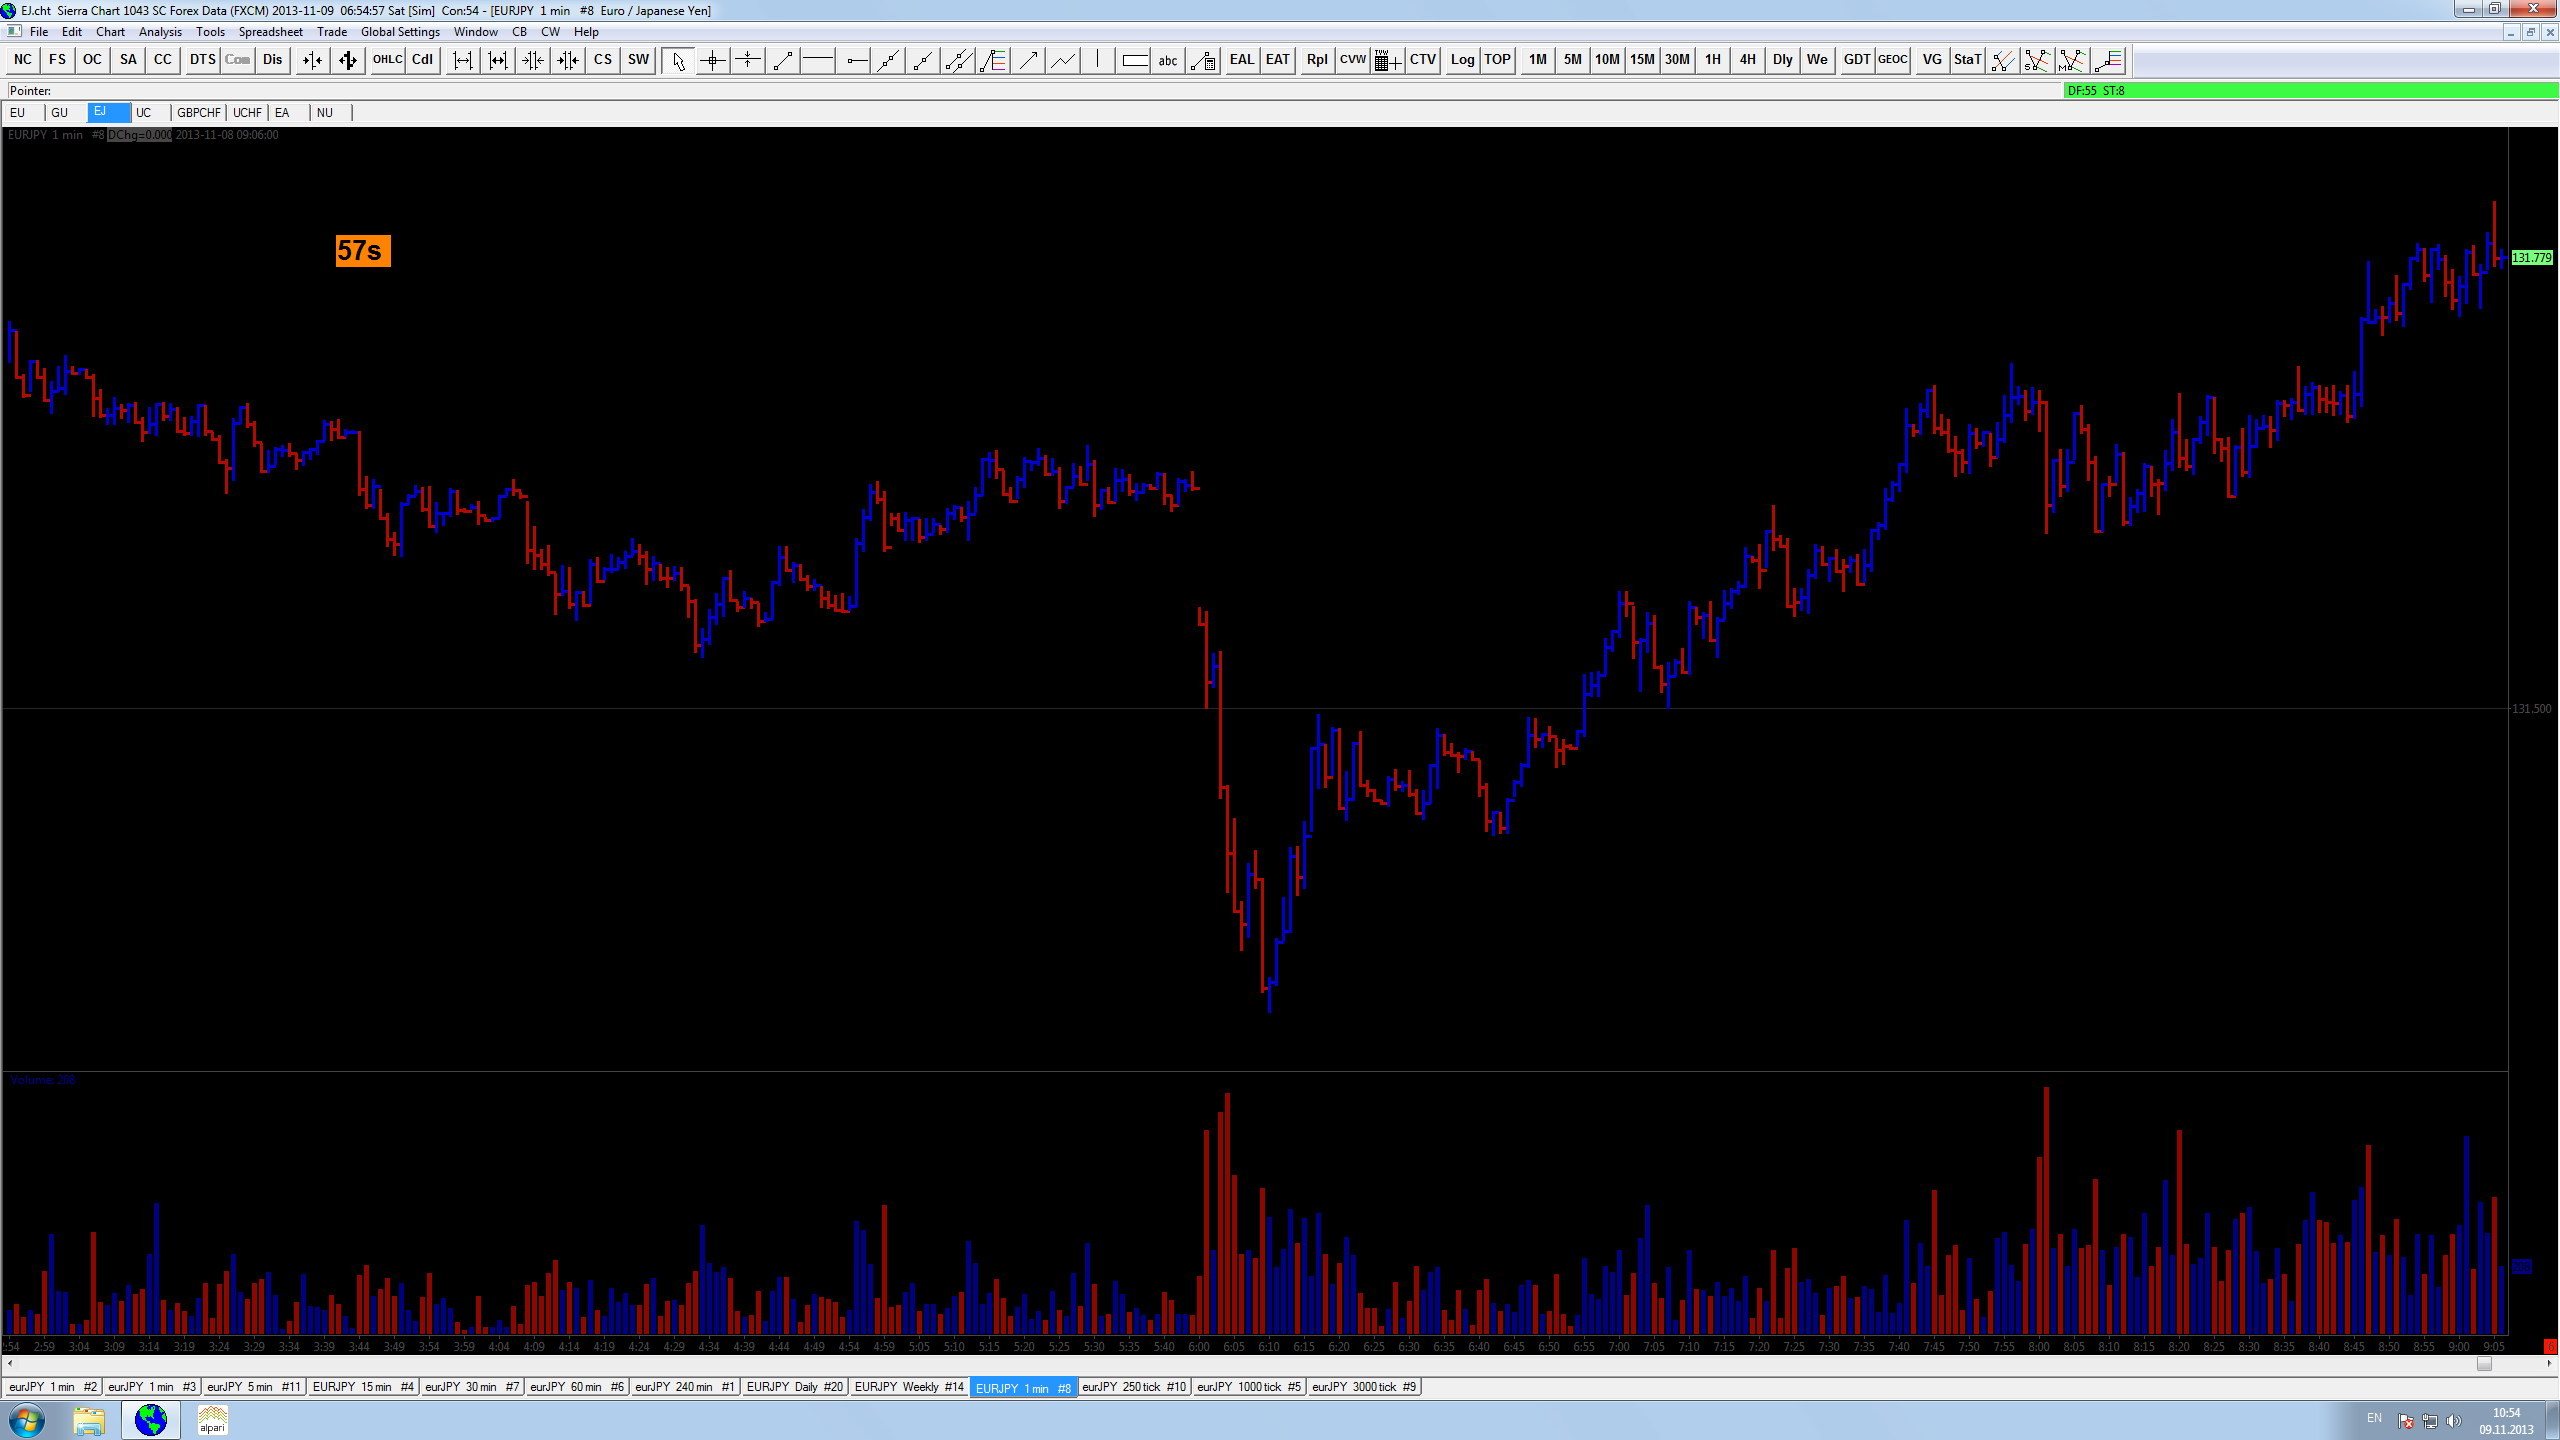Image resolution: width=2560 pixels, height=1440 pixels.
Task: Set timeframe with 15M button
Action: 1642,60
